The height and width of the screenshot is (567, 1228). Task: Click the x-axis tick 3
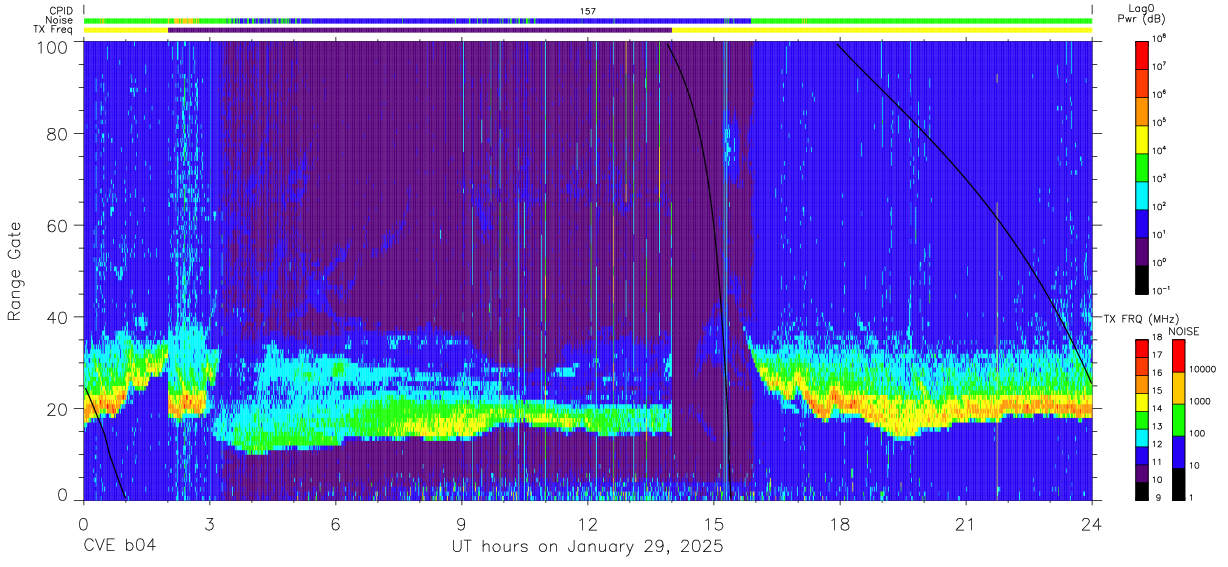(x=210, y=523)
